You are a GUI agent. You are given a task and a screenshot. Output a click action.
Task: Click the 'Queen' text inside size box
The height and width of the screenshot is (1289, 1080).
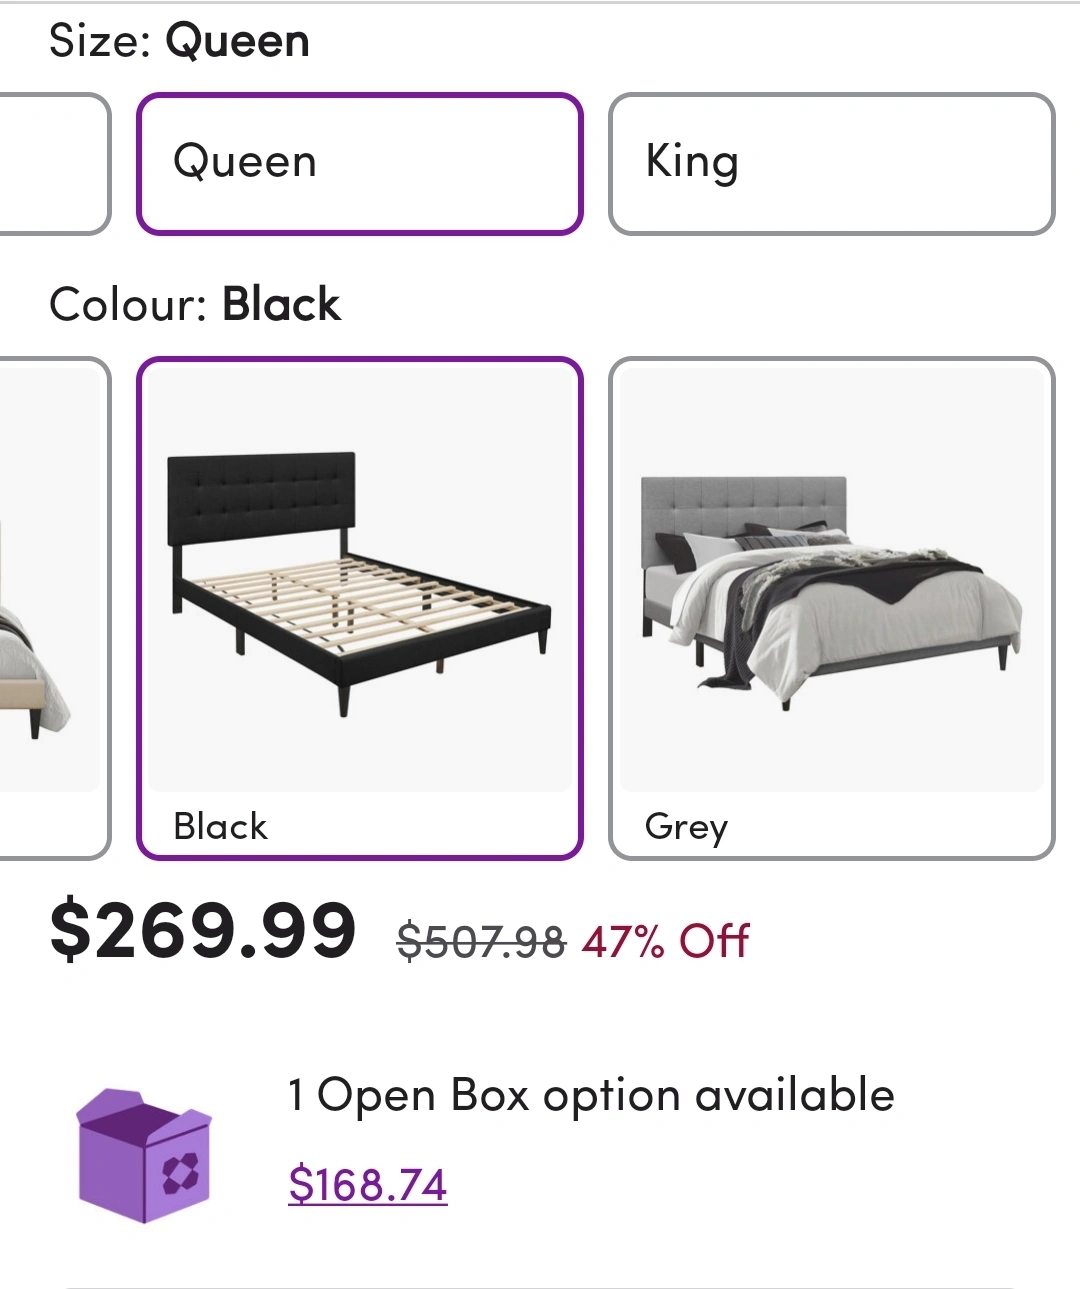click(245, 162)
